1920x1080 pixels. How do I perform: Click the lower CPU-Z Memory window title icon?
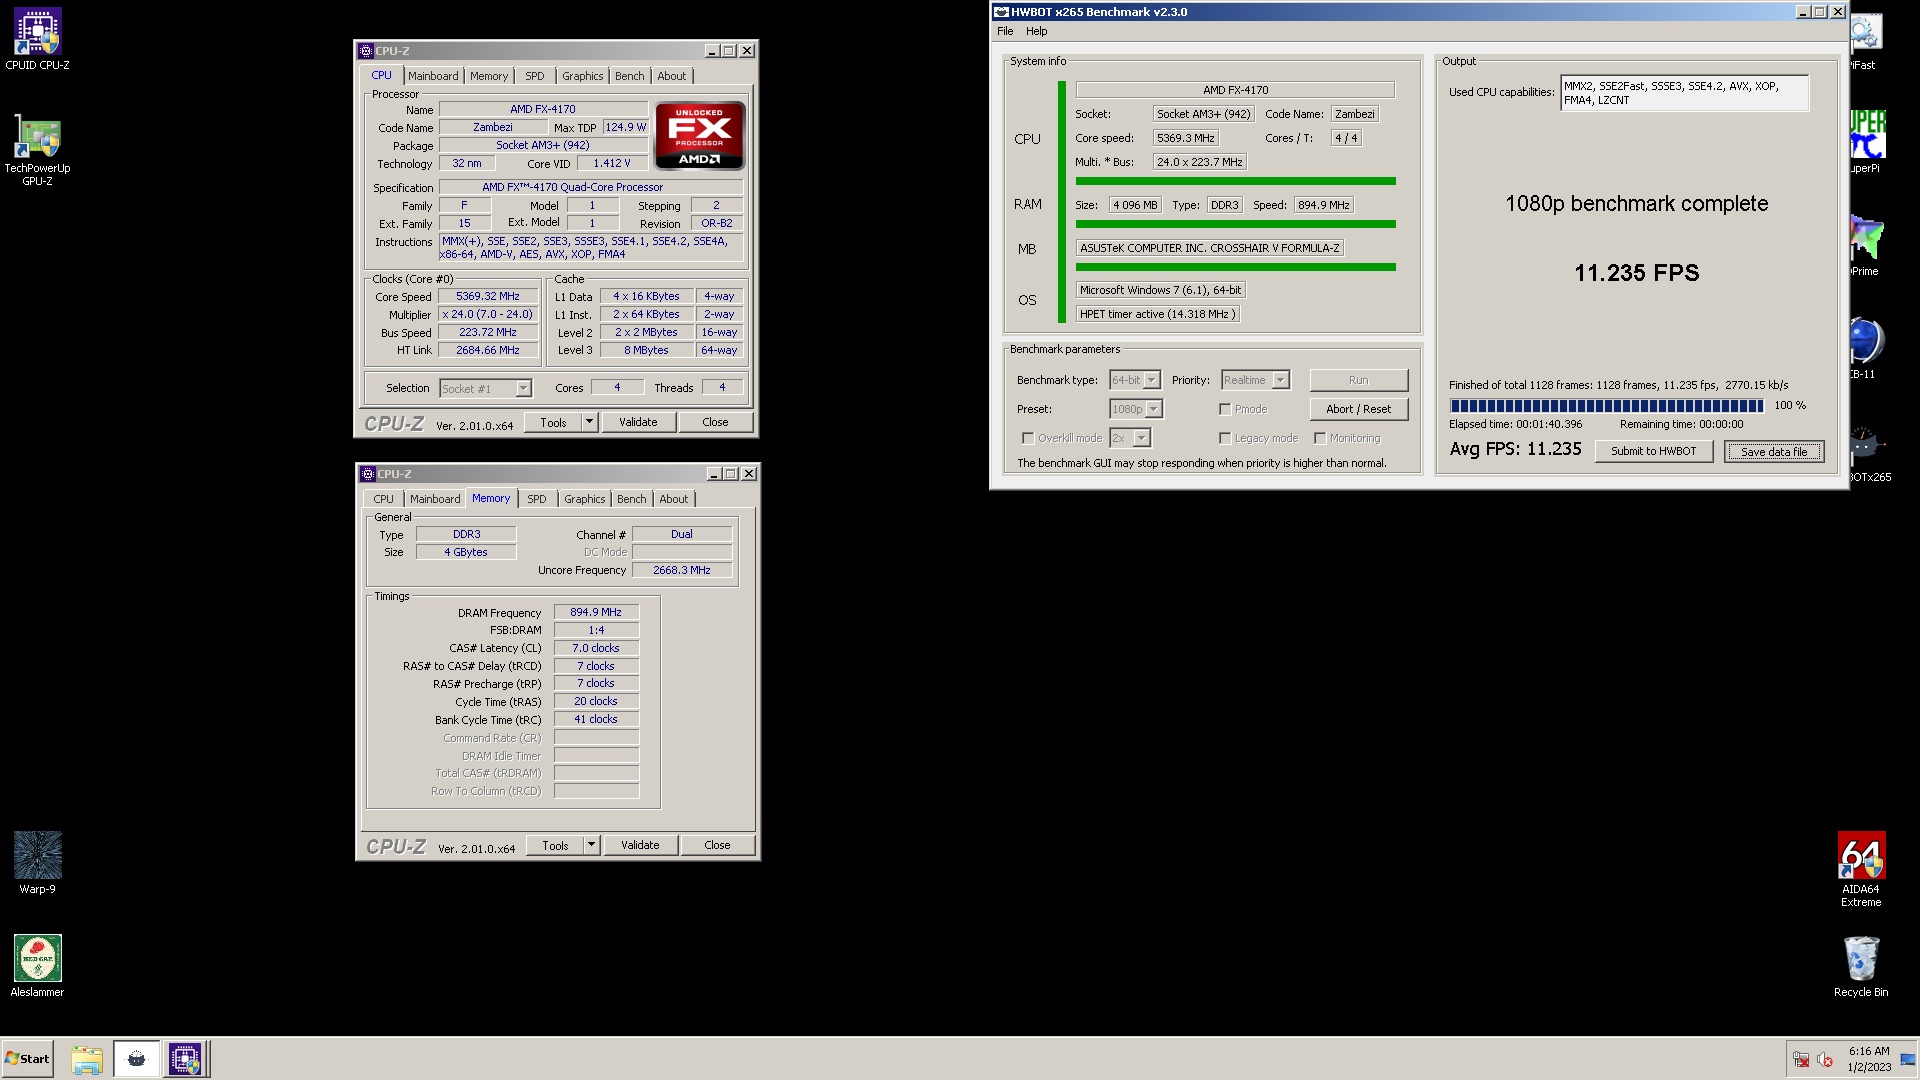[x=367, y=474]
